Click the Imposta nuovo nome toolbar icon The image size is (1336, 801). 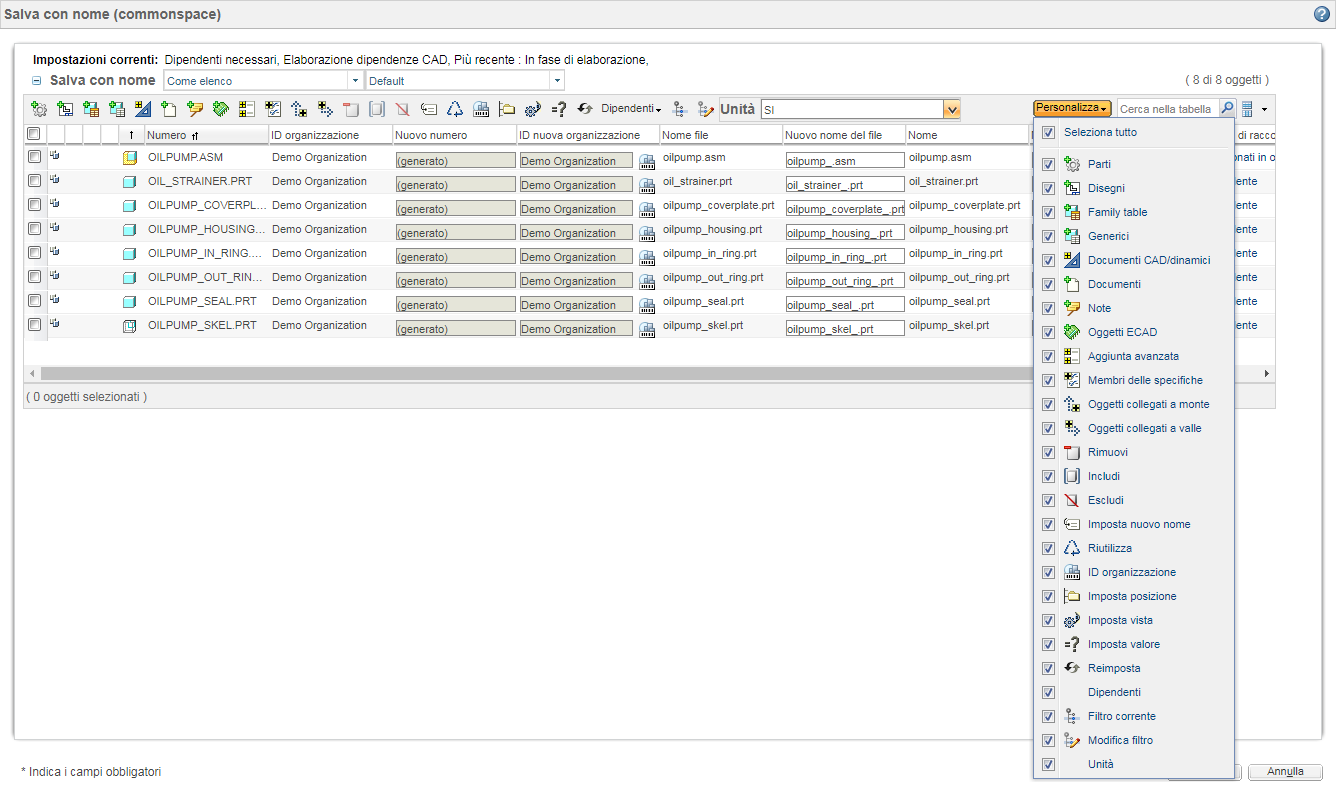coord(429,109)
